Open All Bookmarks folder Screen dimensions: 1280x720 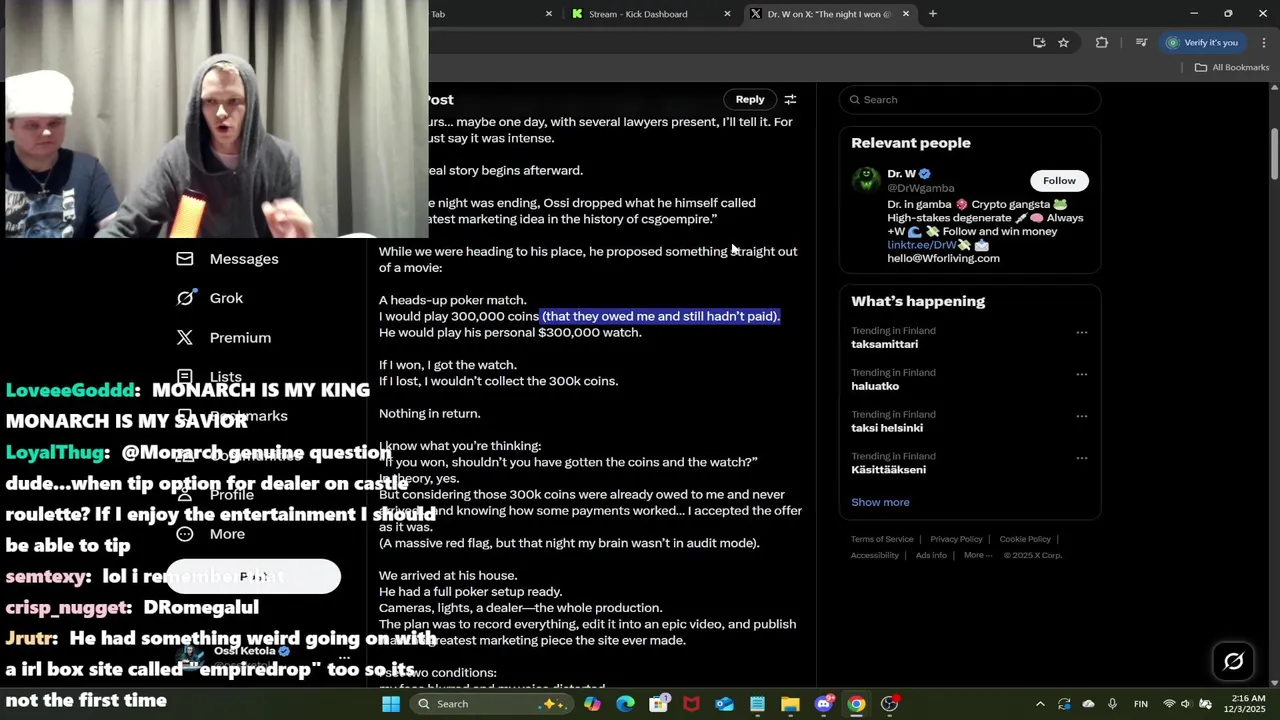pos(1232,67)
